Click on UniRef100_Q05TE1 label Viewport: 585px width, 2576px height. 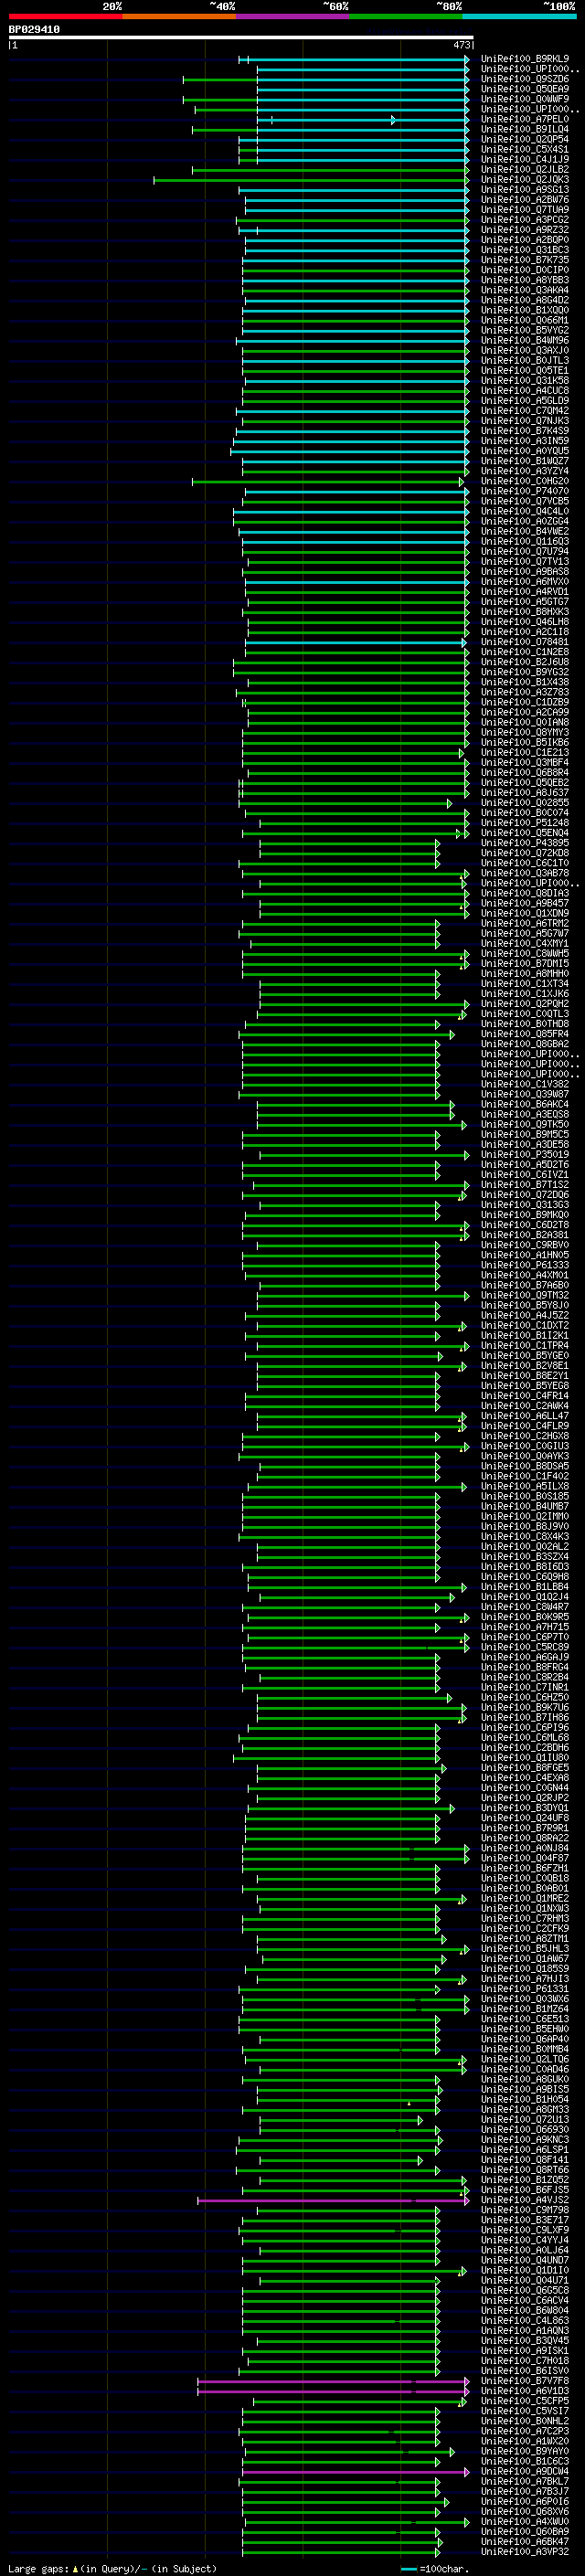pos(524,371)
